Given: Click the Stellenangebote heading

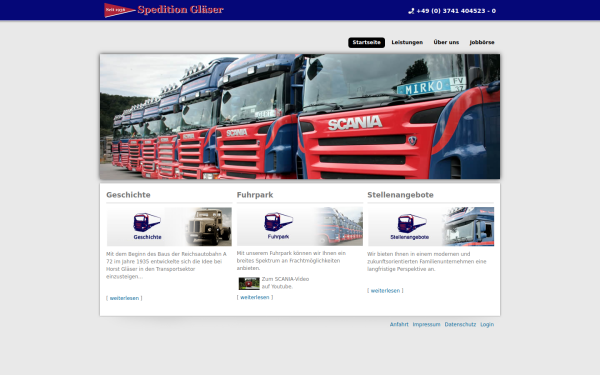Looking at the screenshot, I should pyautogui.click(x=400, y=195).
